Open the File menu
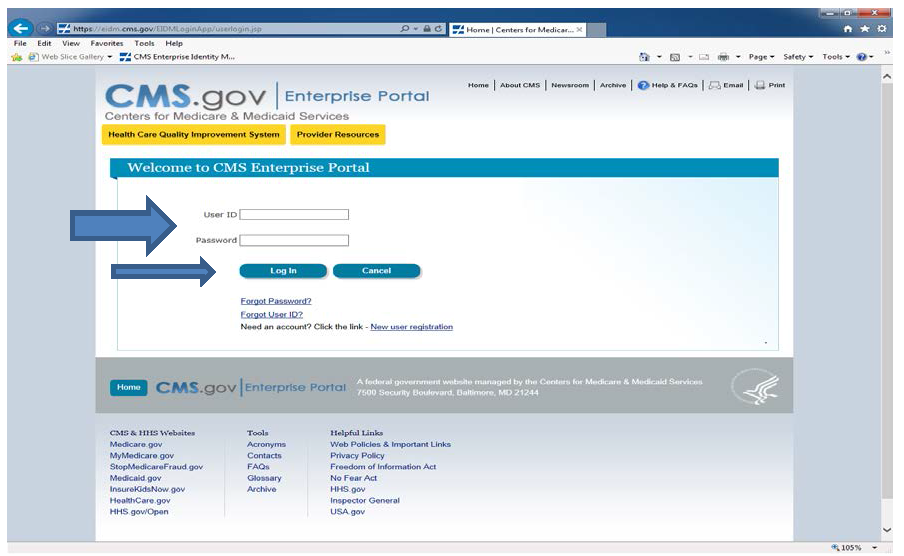The height and width of the screenshot is (556, 904). click(20, 43)
